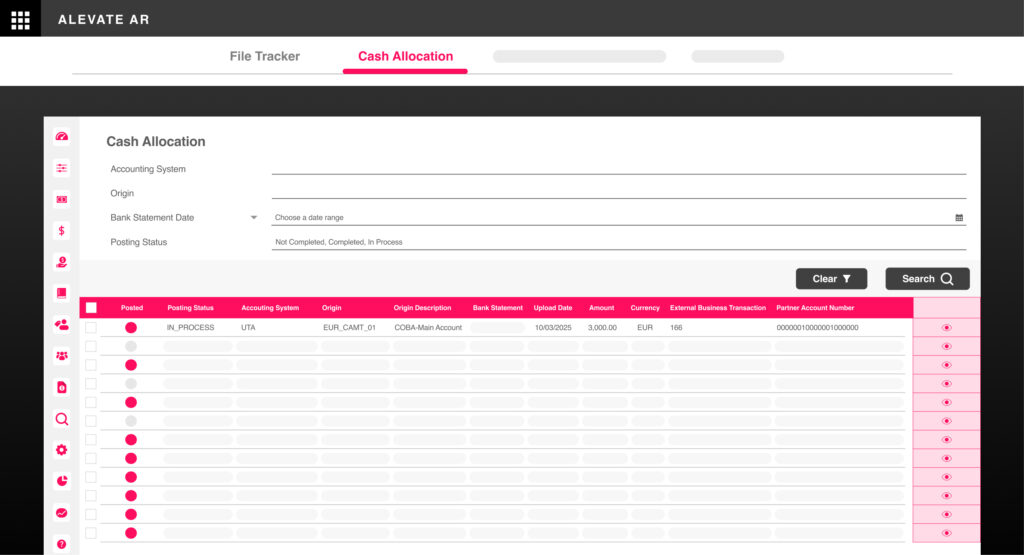Screen dimensions: 1024x555
Task: Open the app launcher grid icon
Action: tap(20, 19)
